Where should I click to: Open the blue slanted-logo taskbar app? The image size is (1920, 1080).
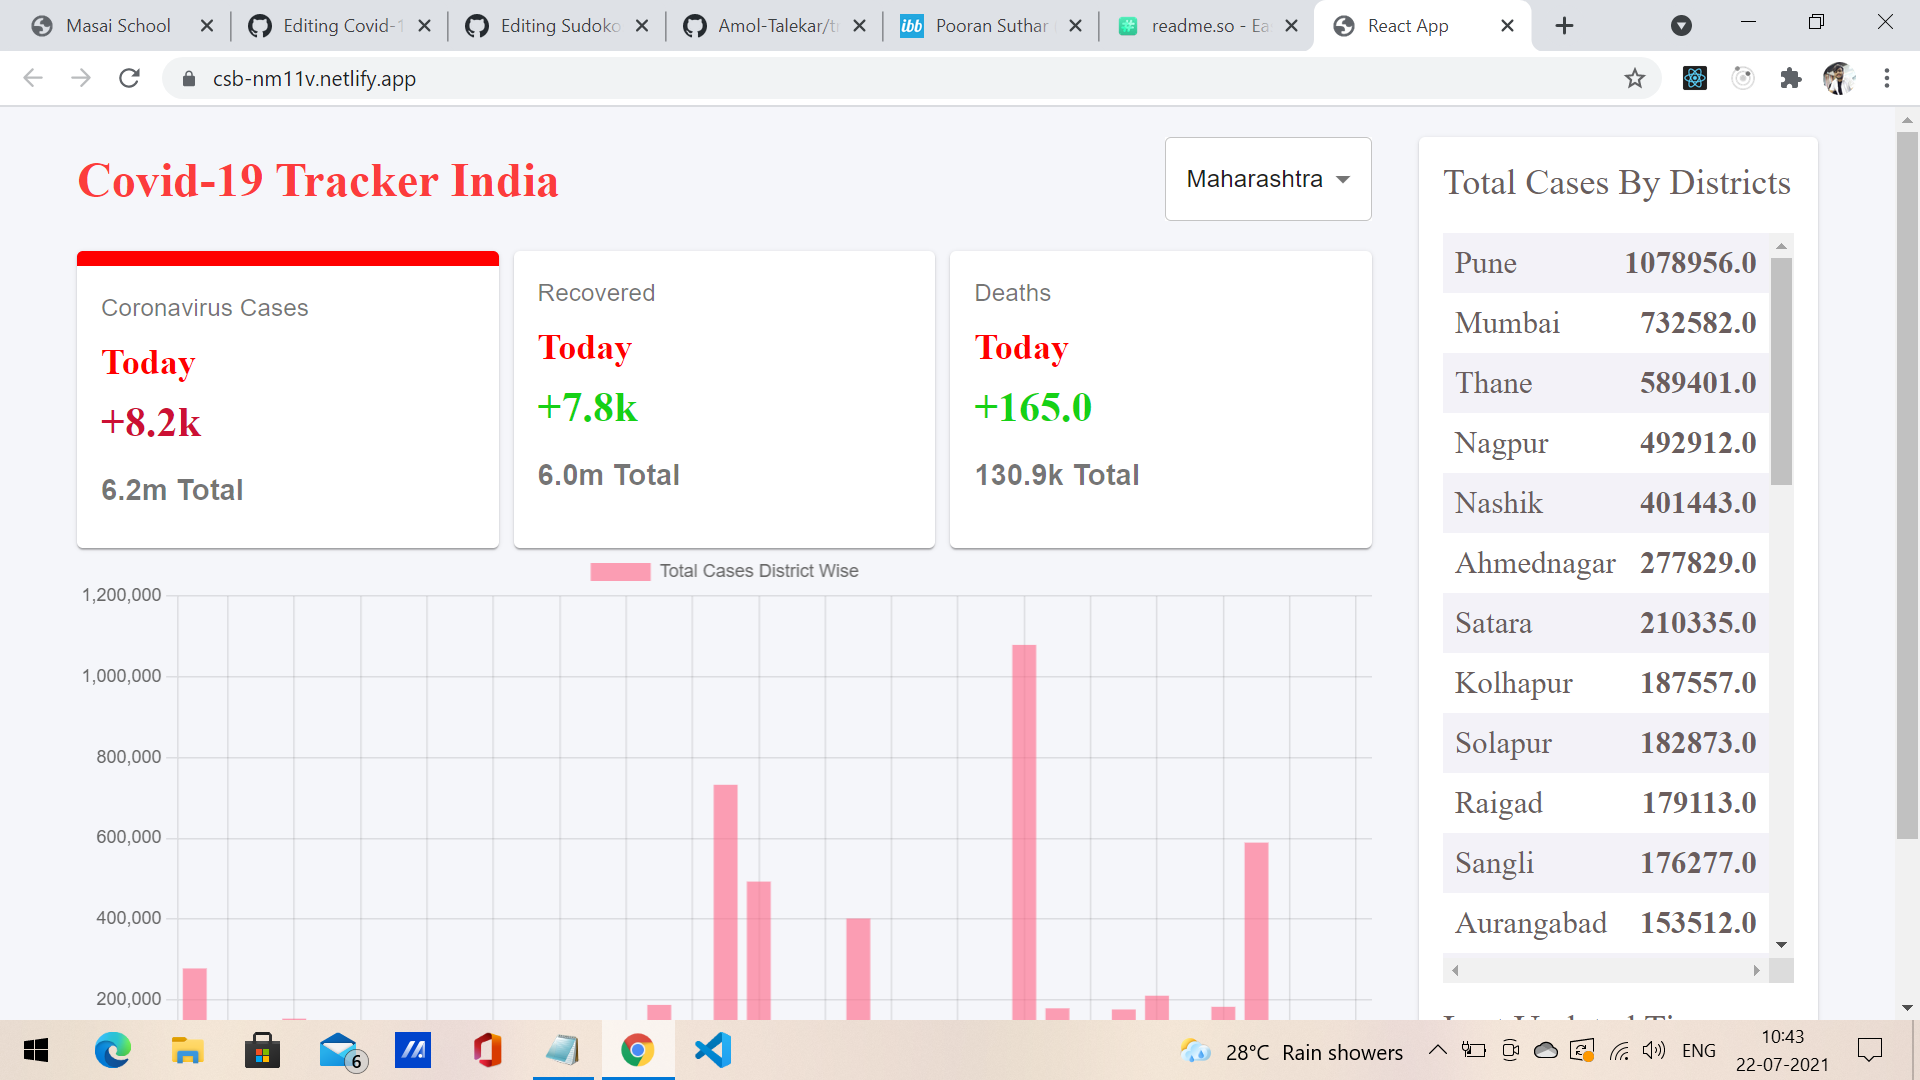click(413, 1050)
